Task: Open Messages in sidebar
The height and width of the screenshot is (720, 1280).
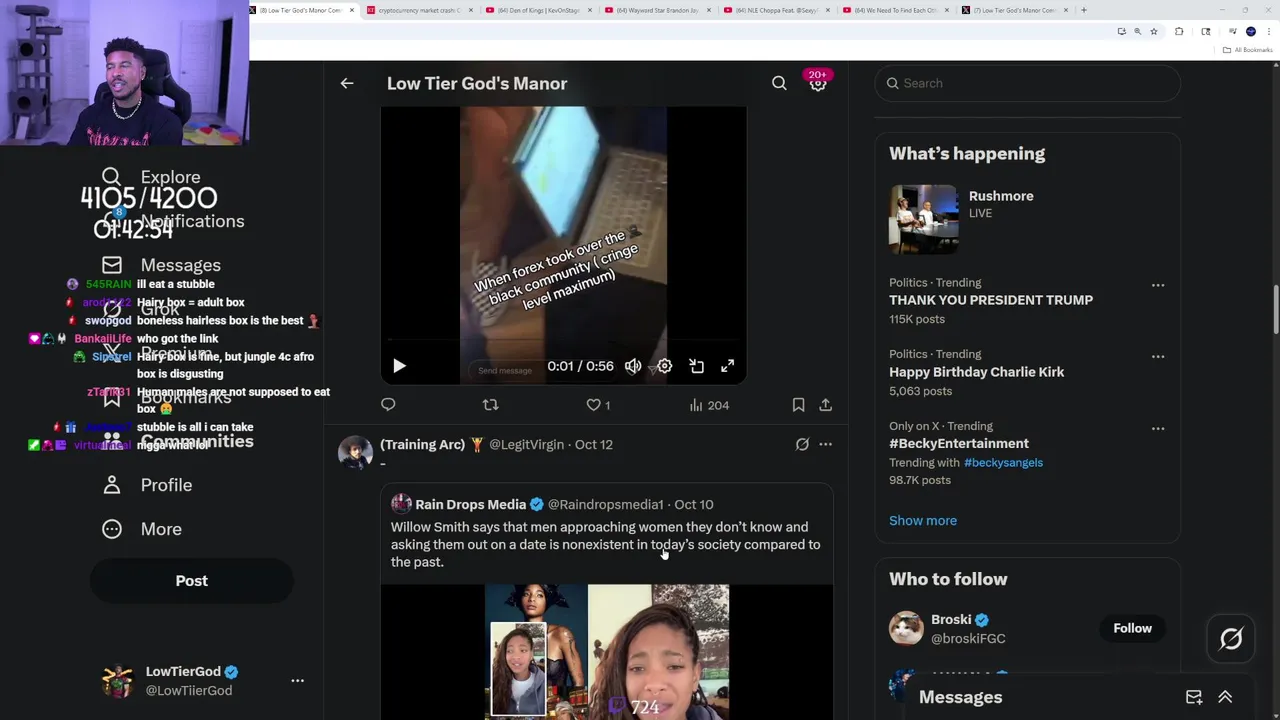Action: (x=160, y=265)
